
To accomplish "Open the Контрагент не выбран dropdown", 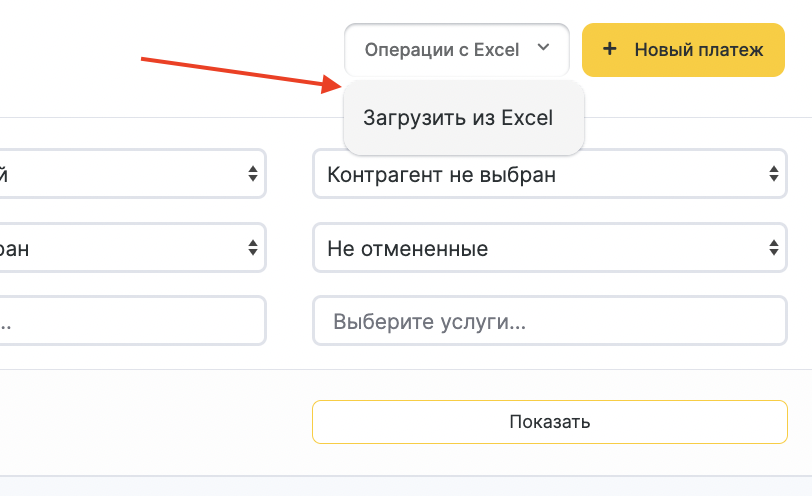I will tap(549, 174).
